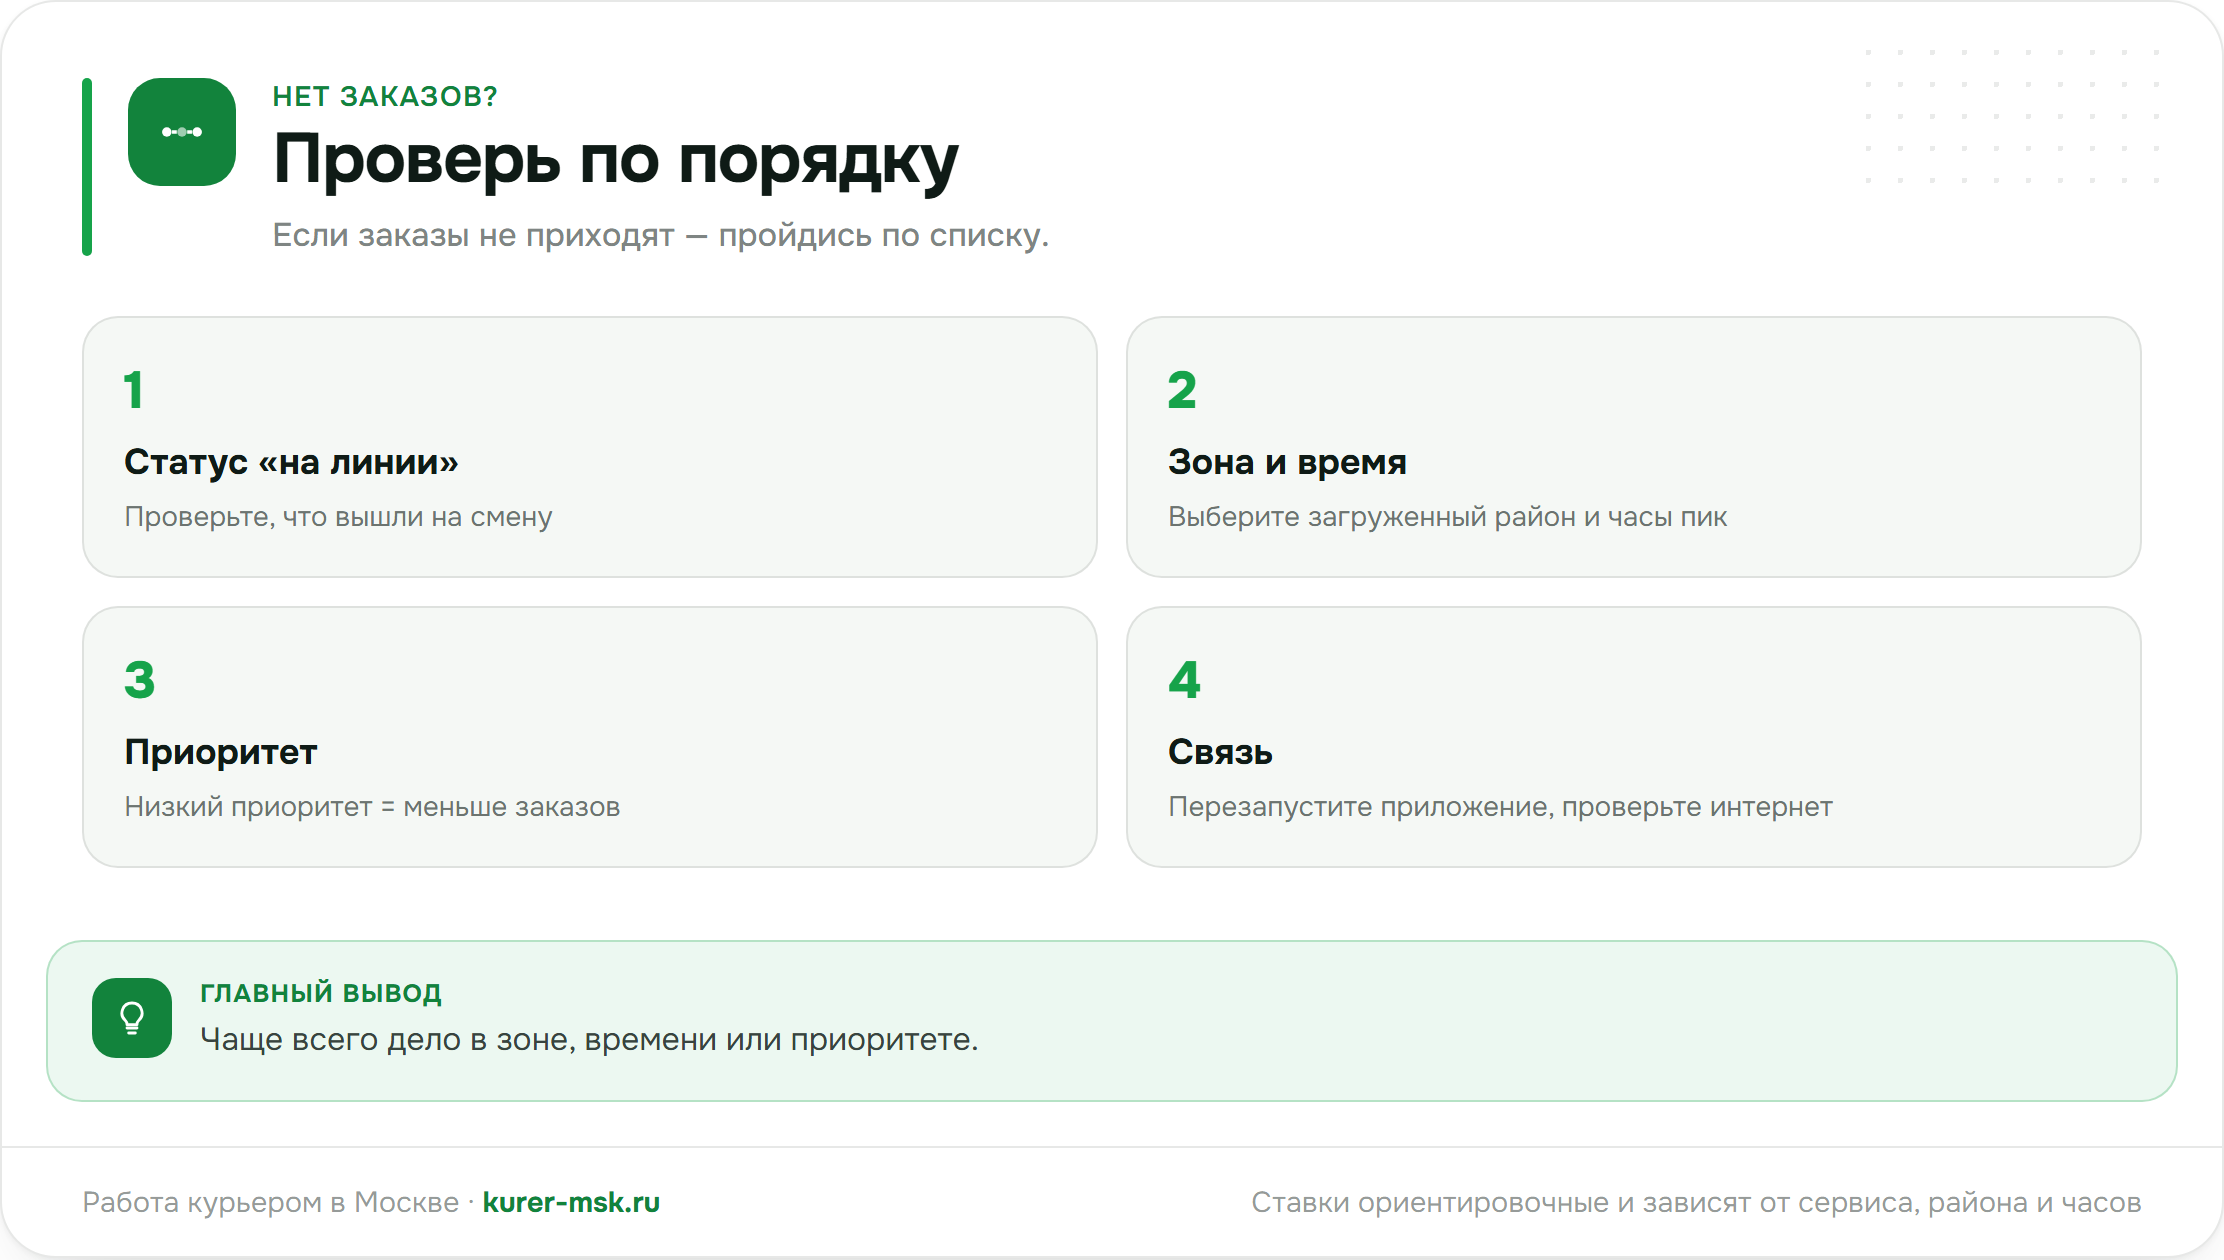Click the text «Проверьте, что вышли на смену»
2224x1260 pixels.
[x=338, y=517]
